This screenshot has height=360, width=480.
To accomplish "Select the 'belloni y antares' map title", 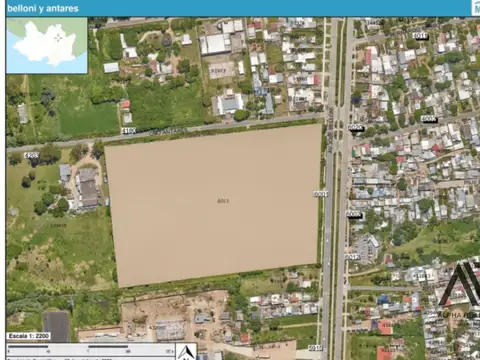I will (x=43, y=8).
